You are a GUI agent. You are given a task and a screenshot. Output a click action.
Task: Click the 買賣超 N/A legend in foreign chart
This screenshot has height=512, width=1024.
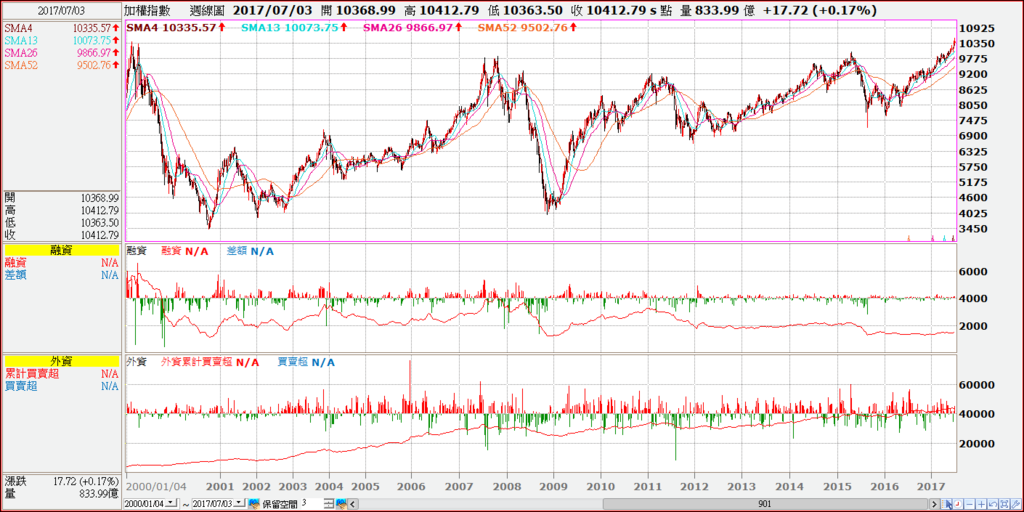(x=304, y=361)
